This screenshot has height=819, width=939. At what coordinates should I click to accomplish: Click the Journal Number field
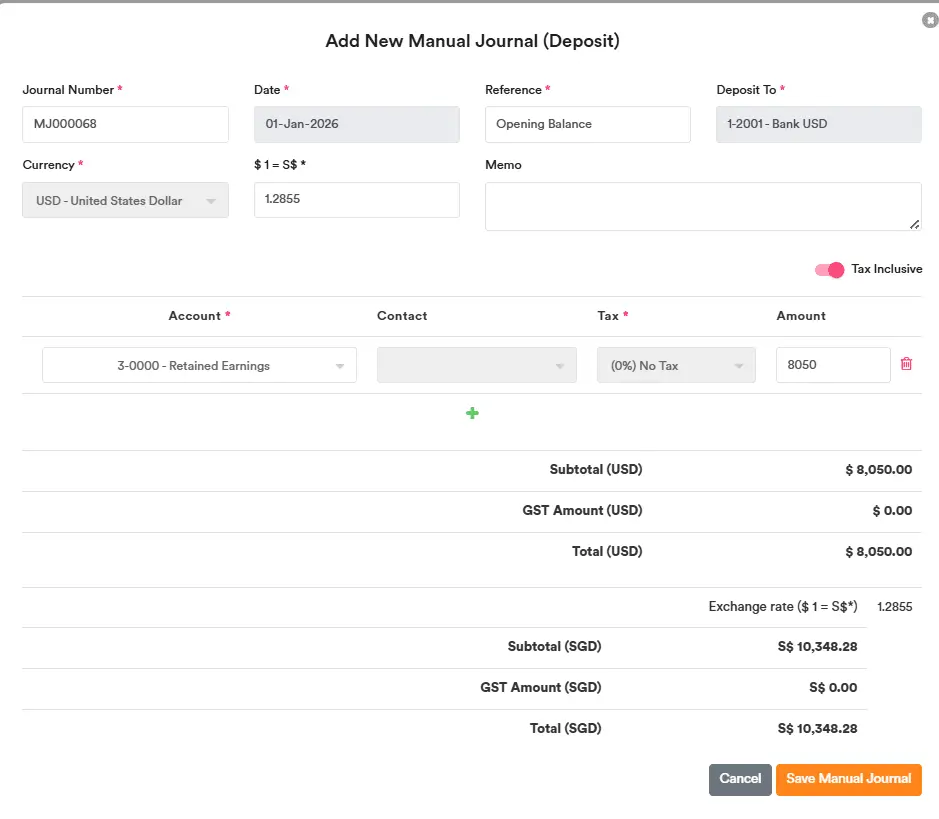tap(125, 125)
